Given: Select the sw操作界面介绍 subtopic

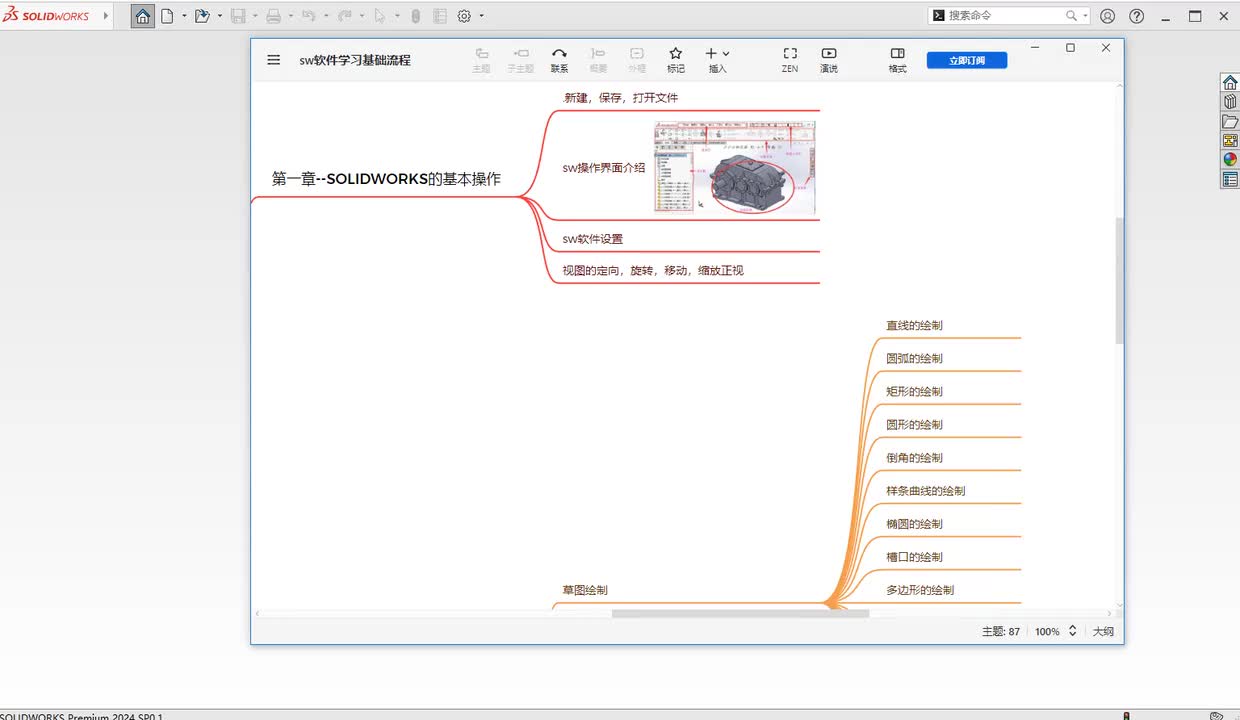Looking at the screenshot, I should (x=604, y=168).
